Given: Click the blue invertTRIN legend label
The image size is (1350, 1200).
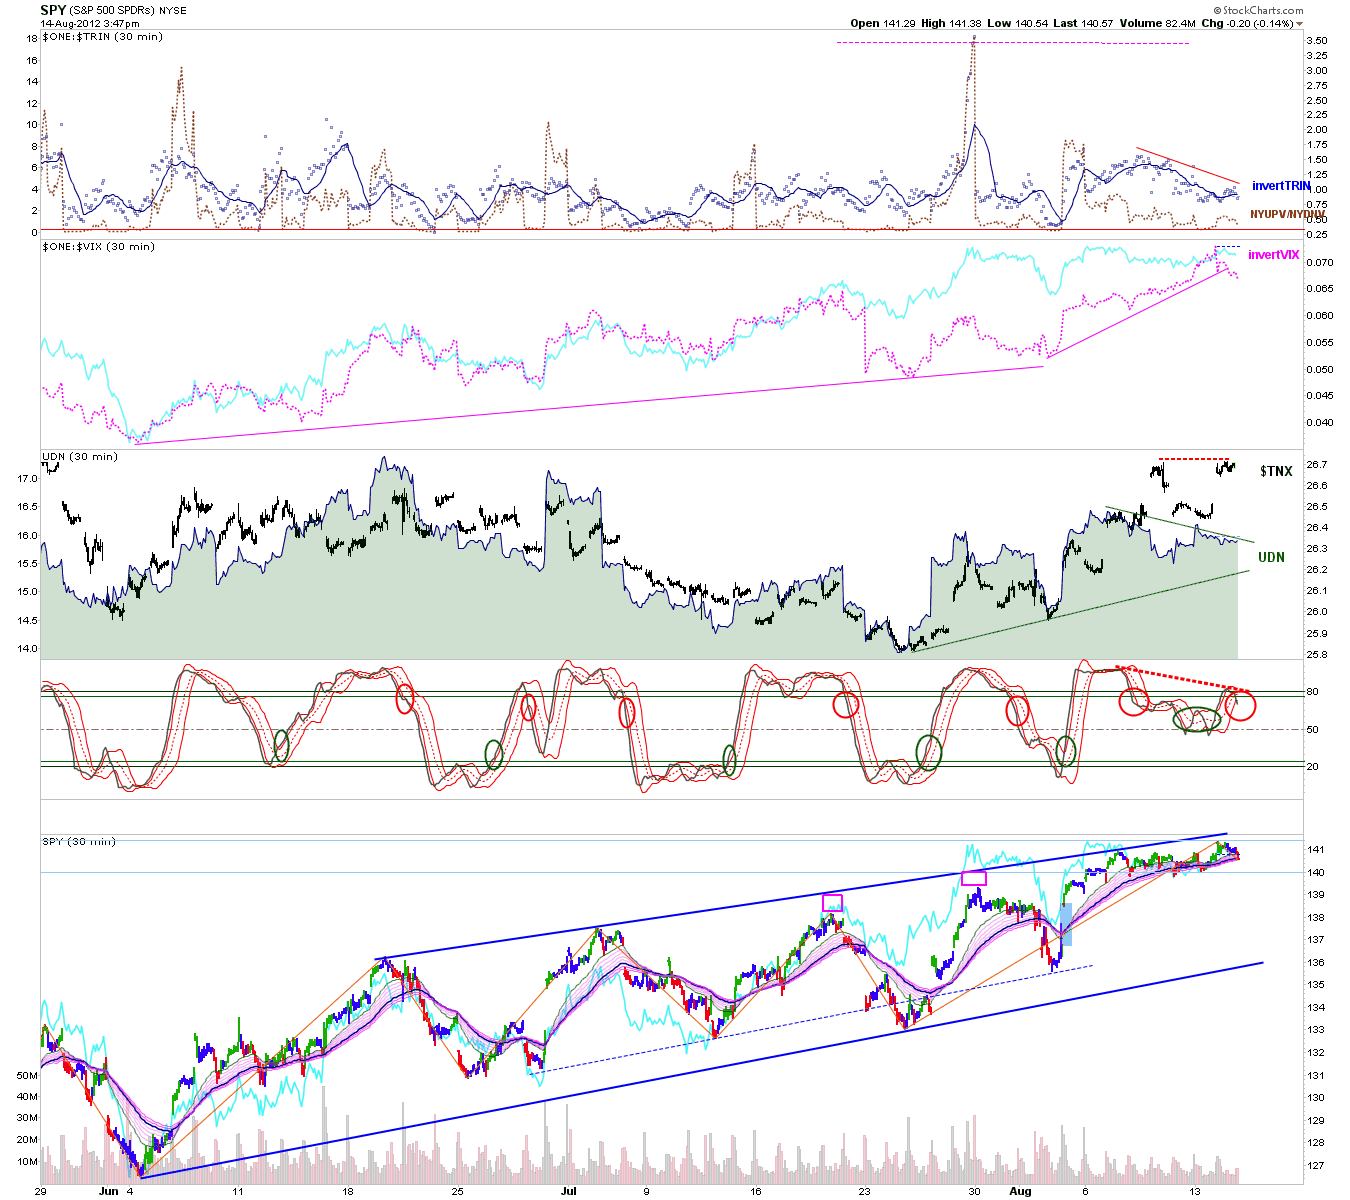Looking at the screenshot, I should (x=1280, y=186).
